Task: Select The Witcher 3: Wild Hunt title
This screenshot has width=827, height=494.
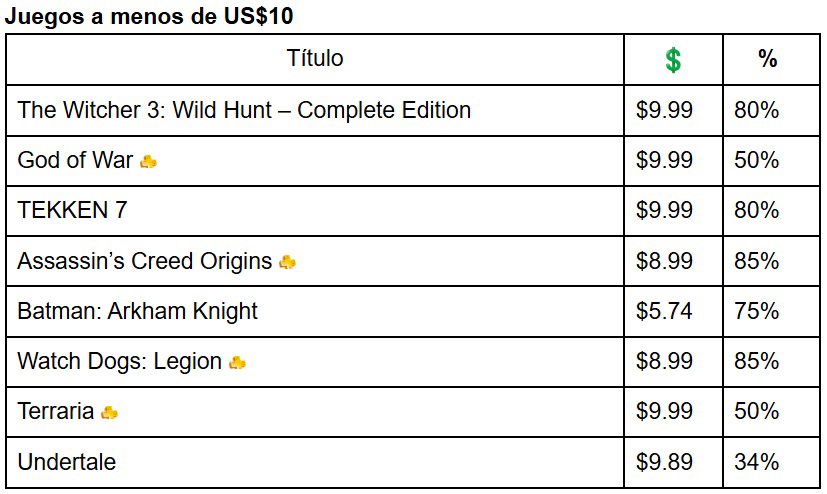Action: [244, 110]
